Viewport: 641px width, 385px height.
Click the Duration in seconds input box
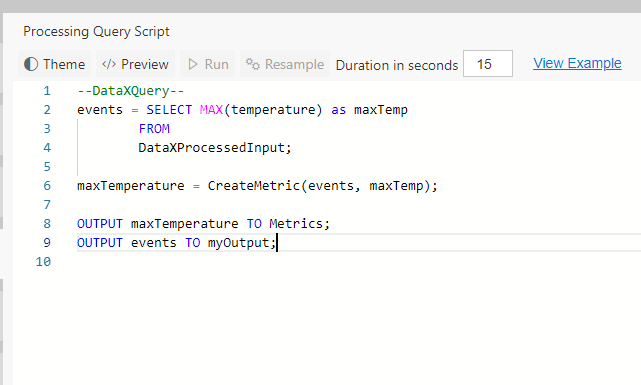point(488,64)
